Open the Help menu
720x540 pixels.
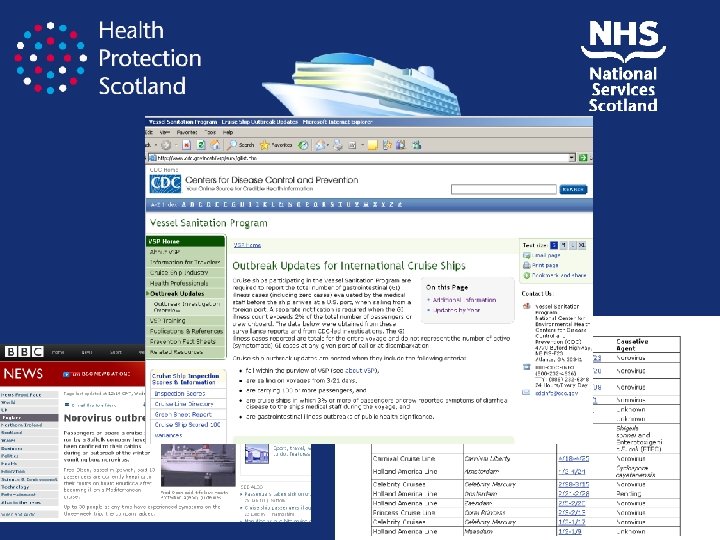click(228, 132)
